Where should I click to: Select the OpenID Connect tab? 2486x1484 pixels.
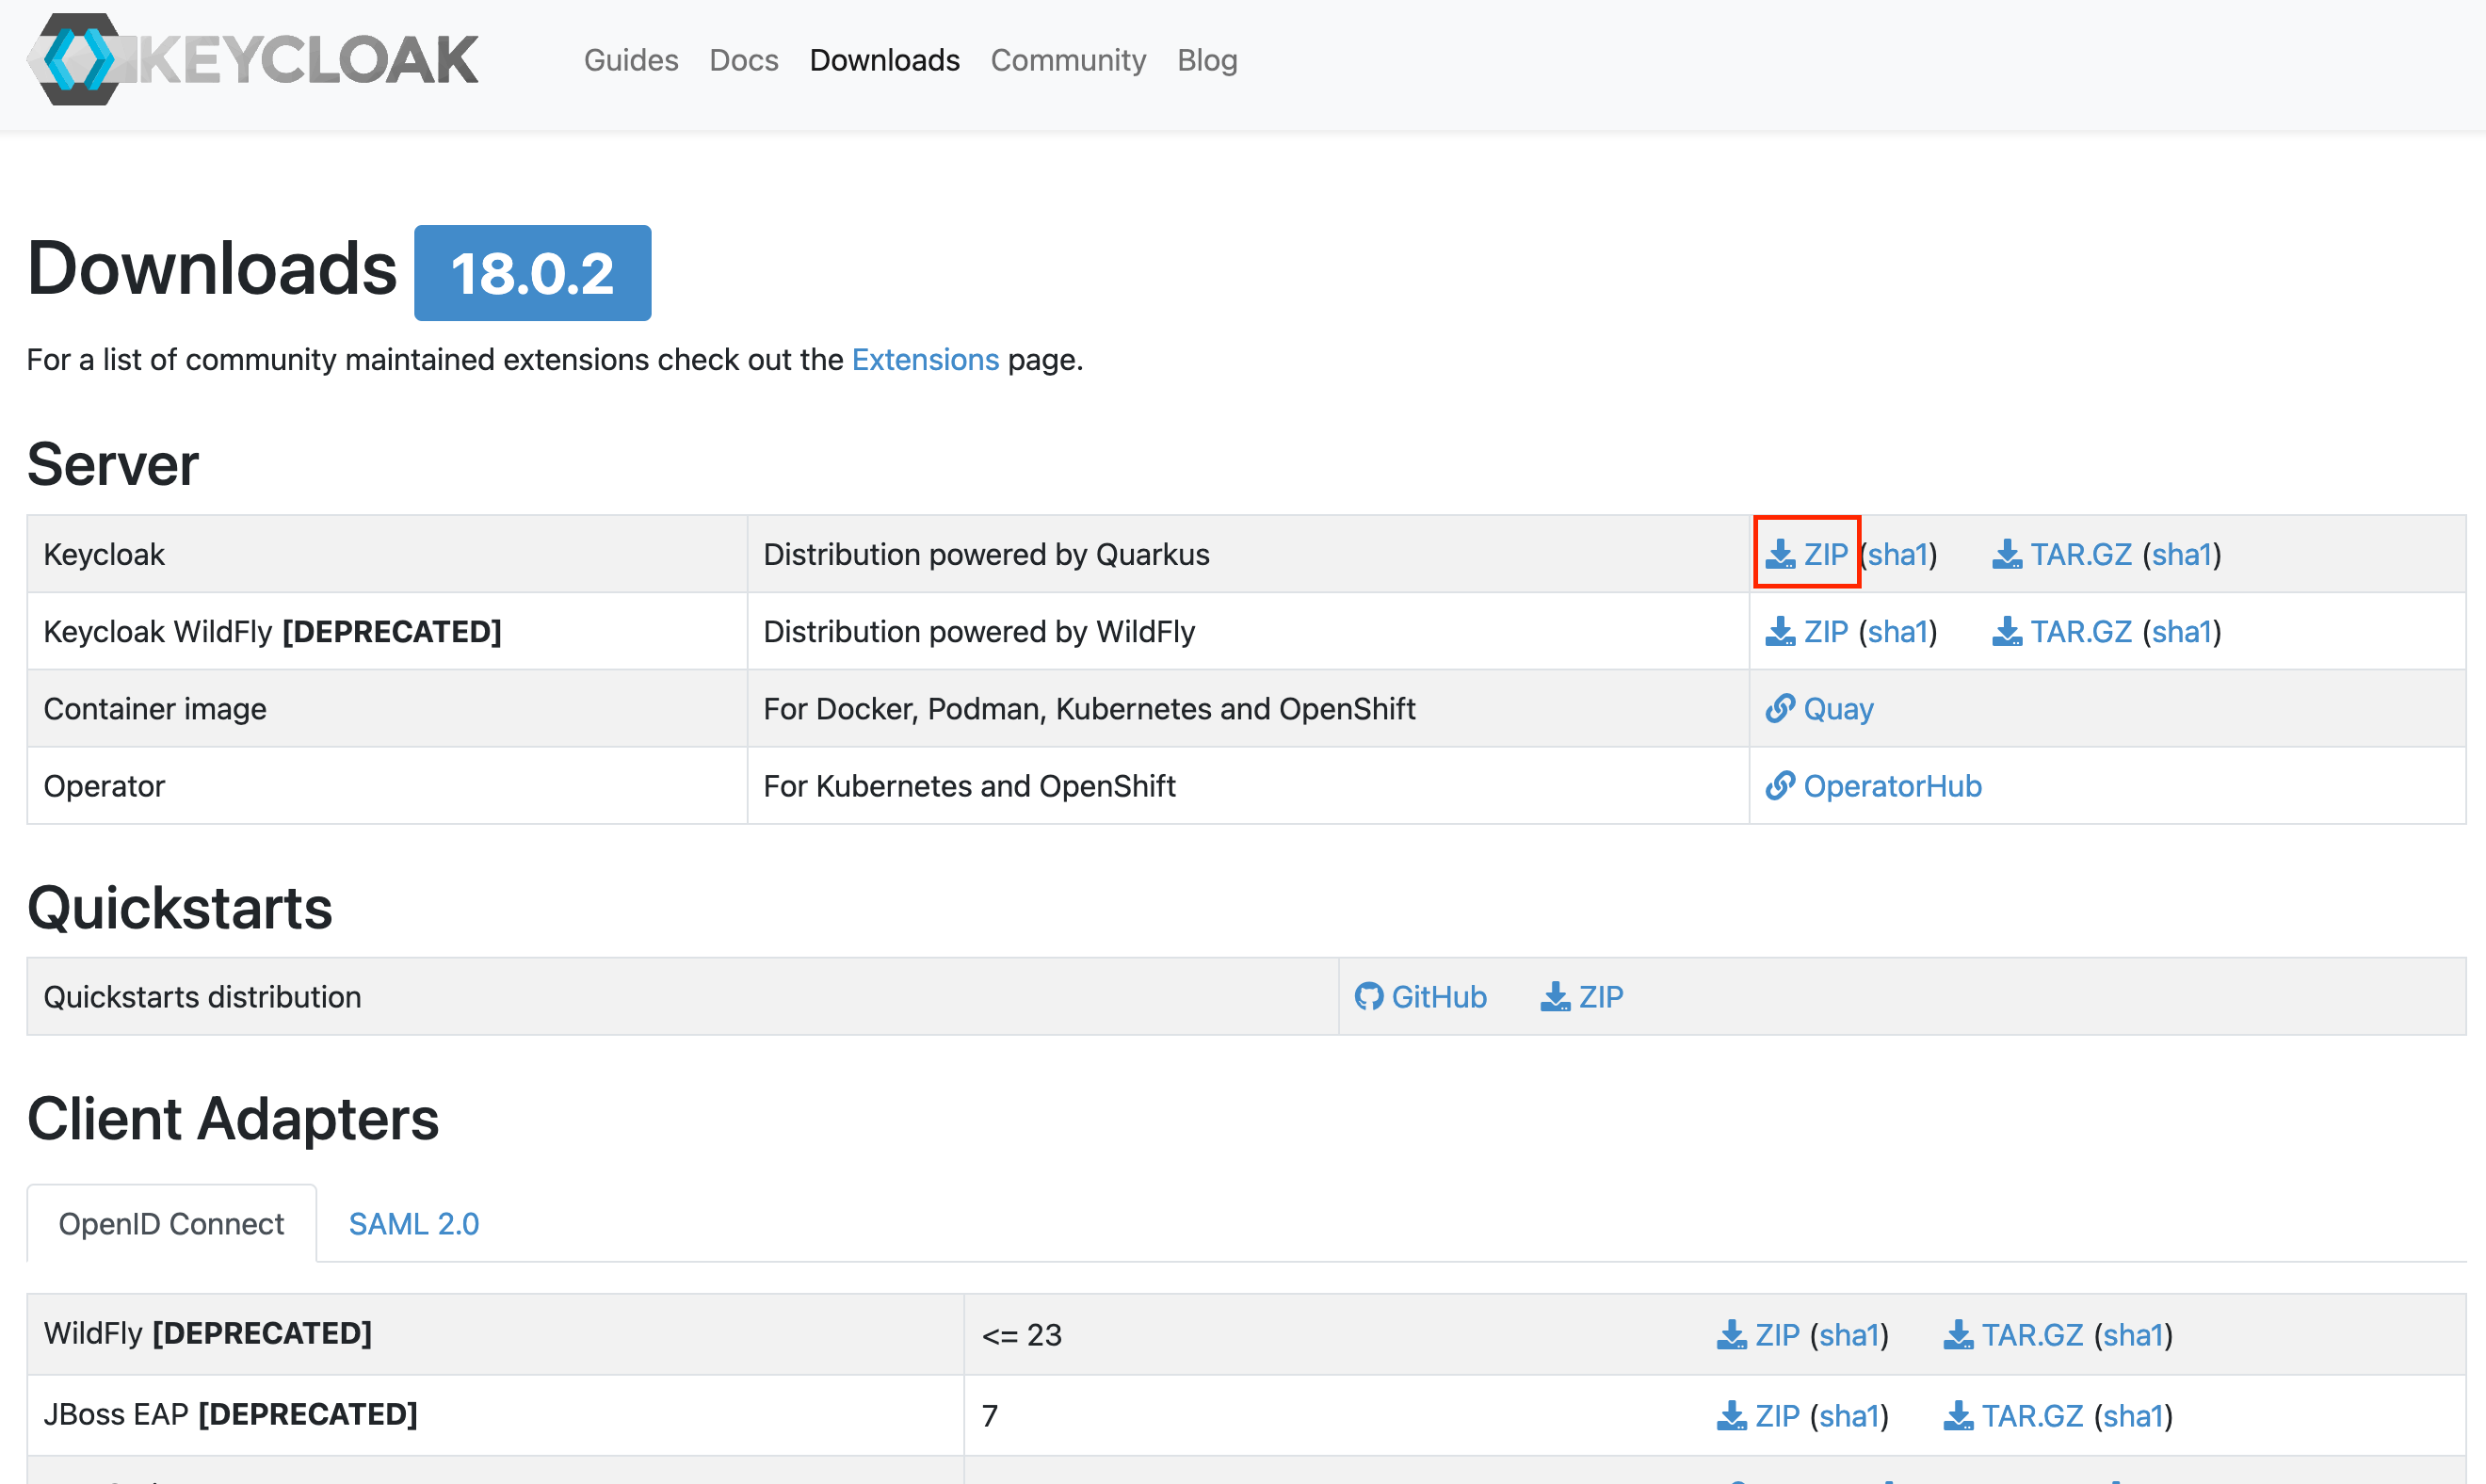coord(171,1224)
